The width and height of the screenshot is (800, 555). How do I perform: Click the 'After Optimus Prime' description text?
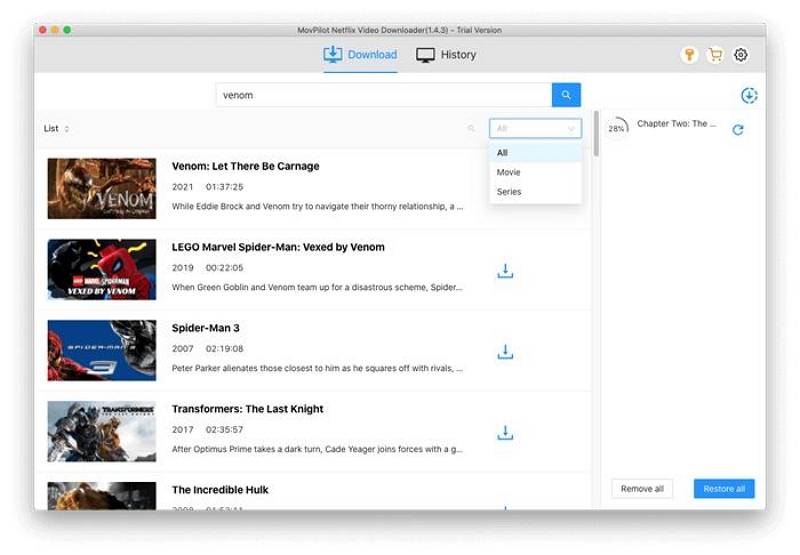pos(317,449)
